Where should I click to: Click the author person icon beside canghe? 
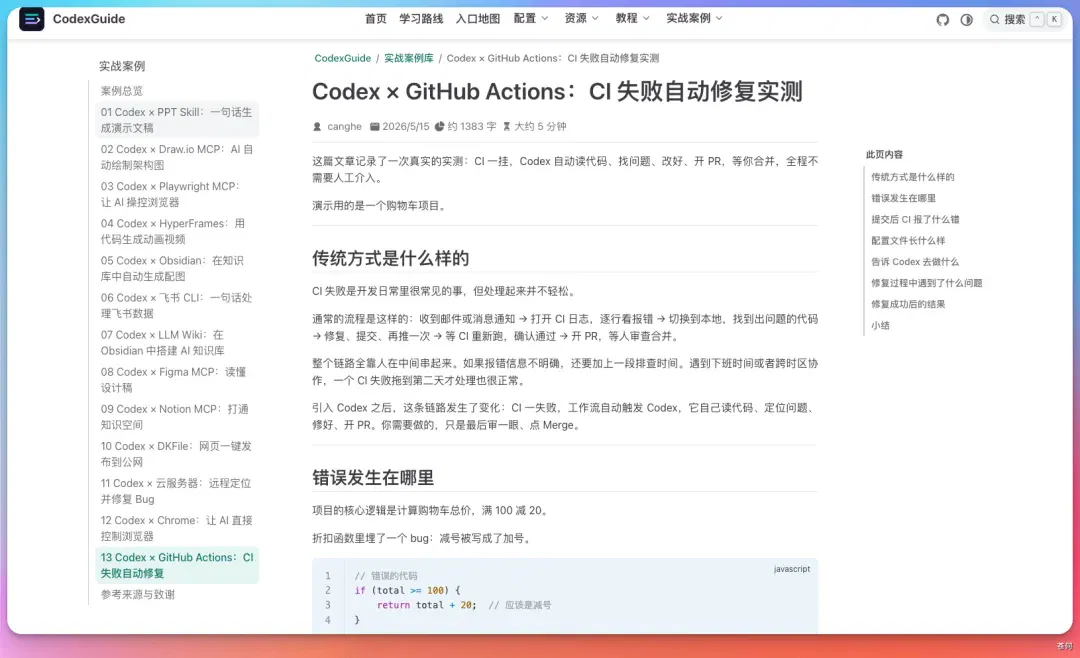317,127
